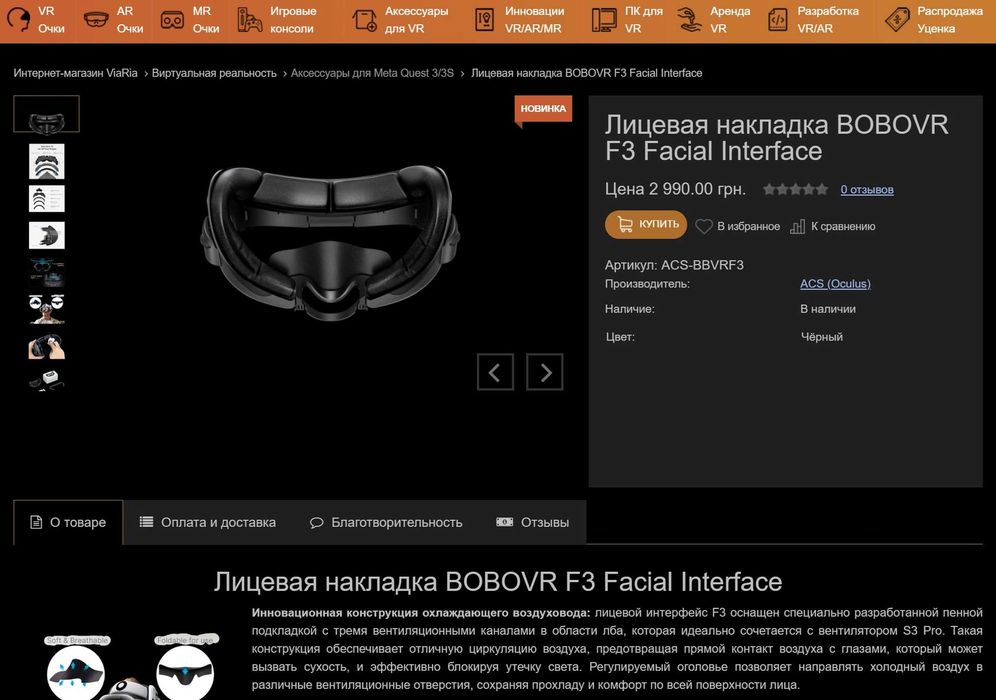Select sixth thumbnail with person wearing headset

[x=46, y=309]
